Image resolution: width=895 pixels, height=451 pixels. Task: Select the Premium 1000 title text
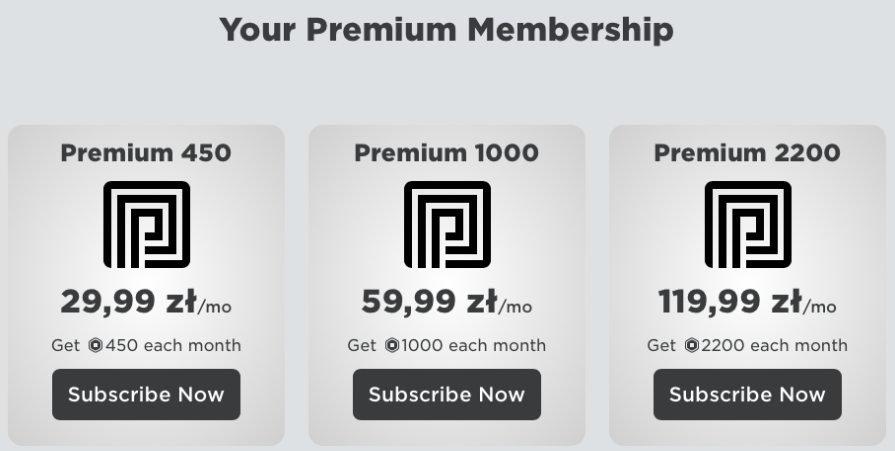coord(446,153)
